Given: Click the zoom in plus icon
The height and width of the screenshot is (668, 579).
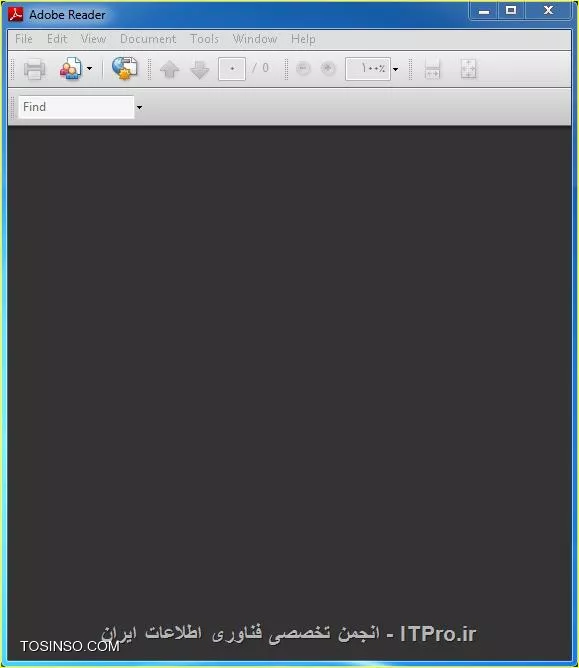Looking at the screenshot, I should 328,68.
